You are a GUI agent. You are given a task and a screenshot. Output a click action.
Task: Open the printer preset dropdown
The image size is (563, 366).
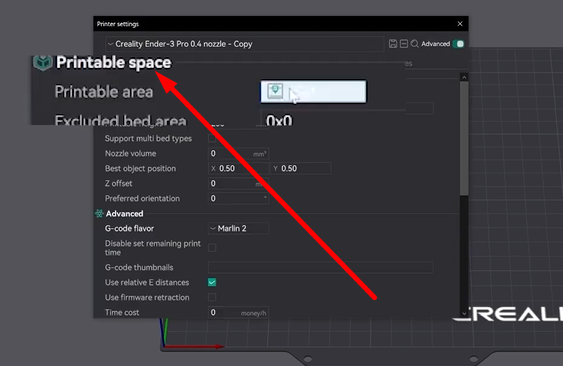click(x=245, y=44)
